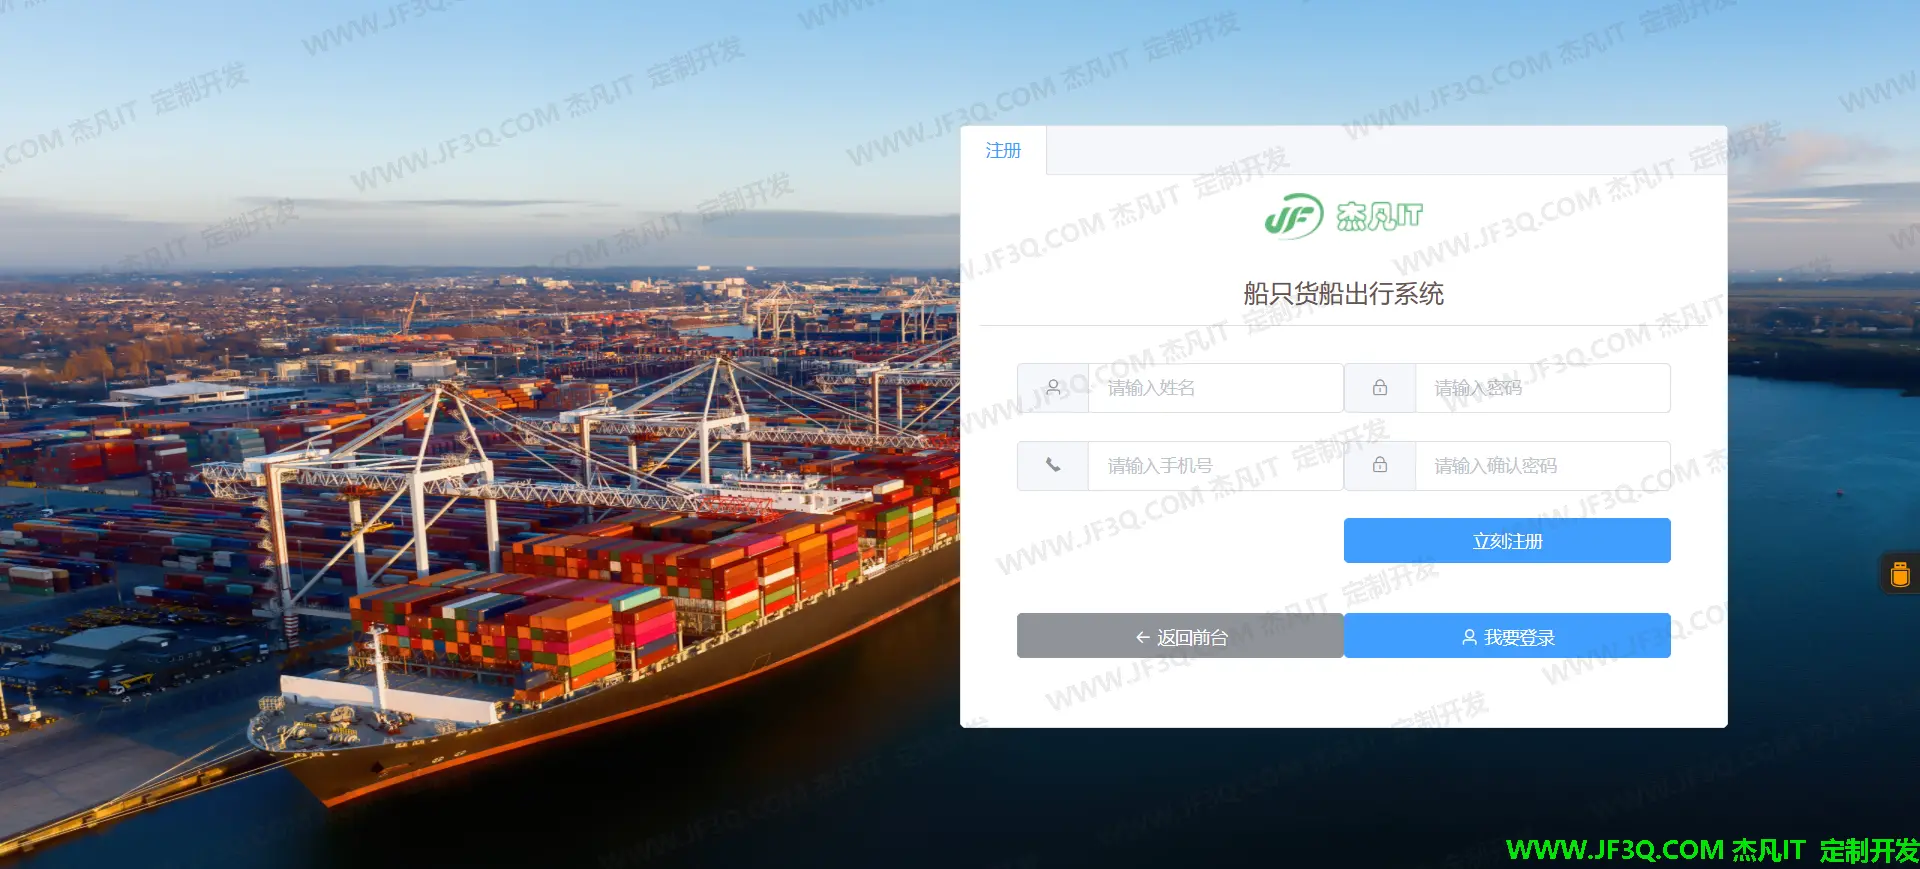This screenshot has height=869, width=1920.
Task: Focus the 请输入姓名 name input
Action: click(1215, 388)
